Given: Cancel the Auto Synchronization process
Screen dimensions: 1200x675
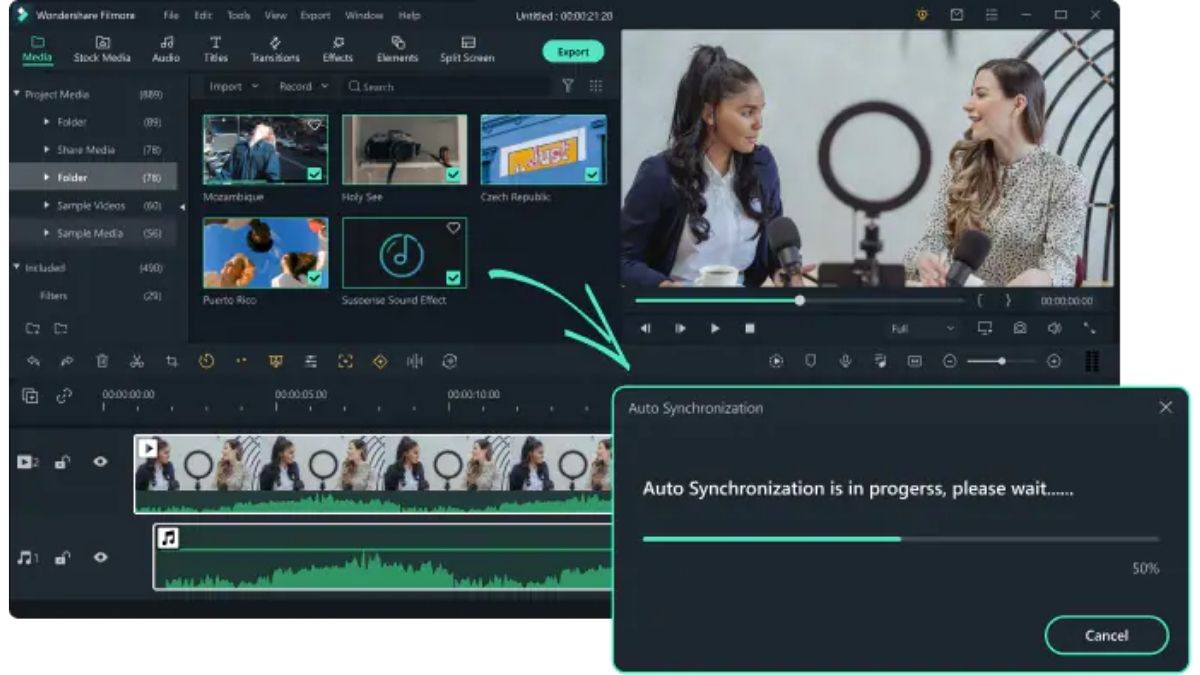Looking at the screenshot, I should point(1106,635).
